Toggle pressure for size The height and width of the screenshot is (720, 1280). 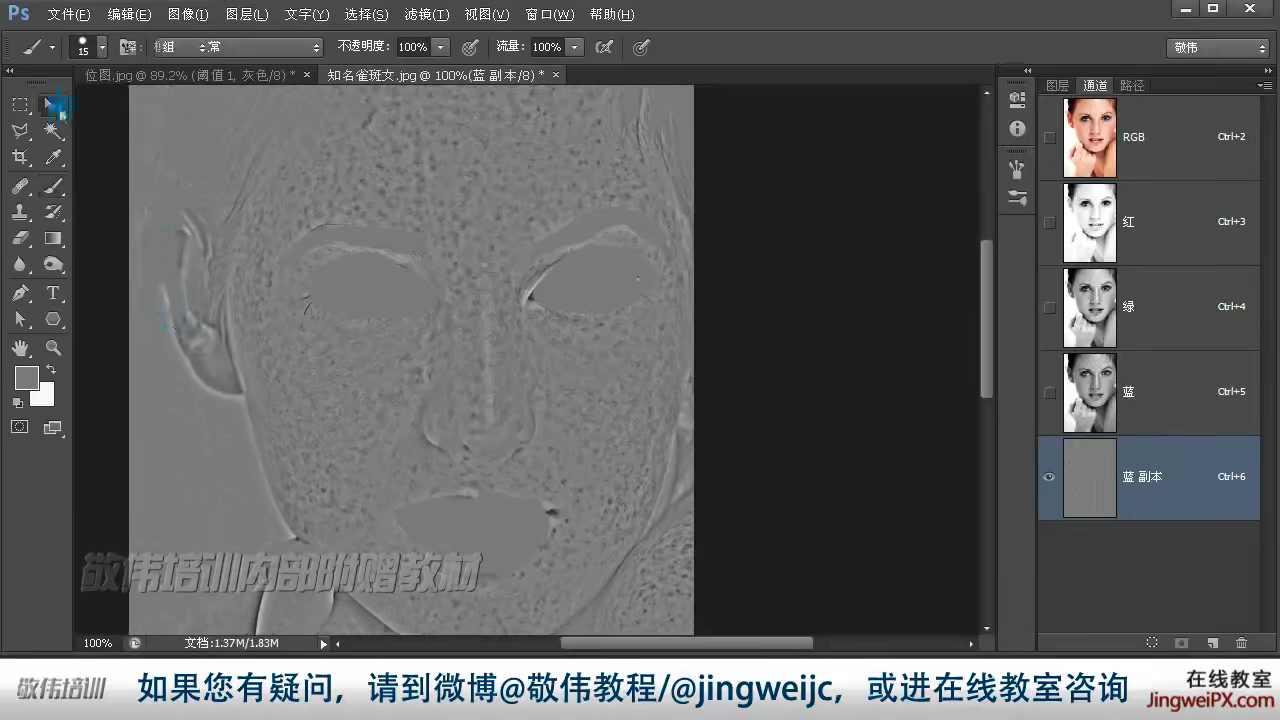tap(641, 47)
